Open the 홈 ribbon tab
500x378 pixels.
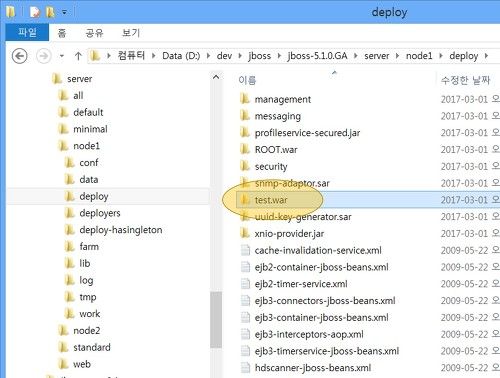62,33
